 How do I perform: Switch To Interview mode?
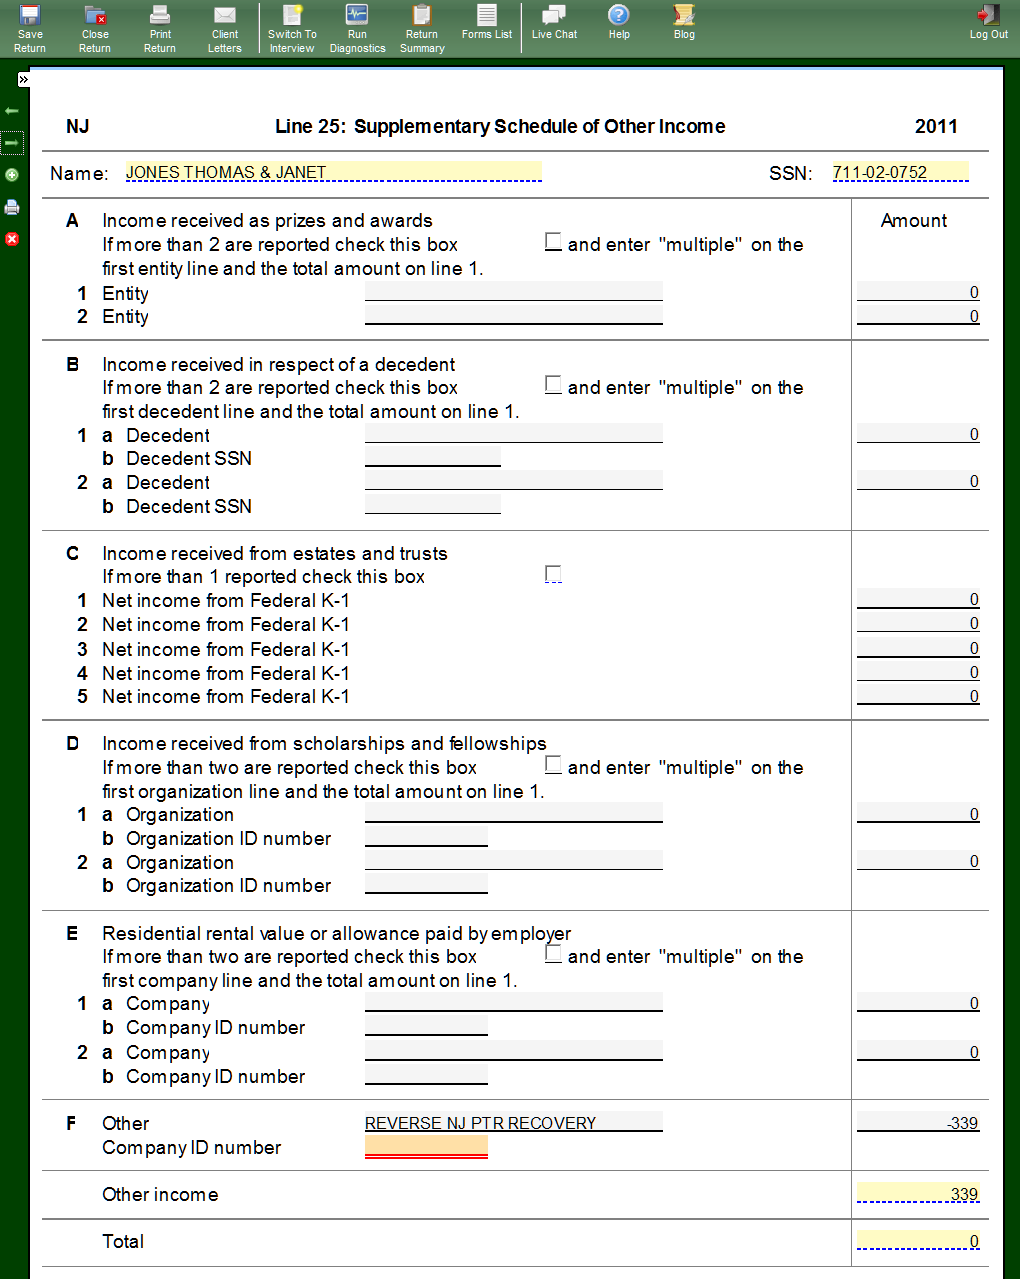[292, 28]
